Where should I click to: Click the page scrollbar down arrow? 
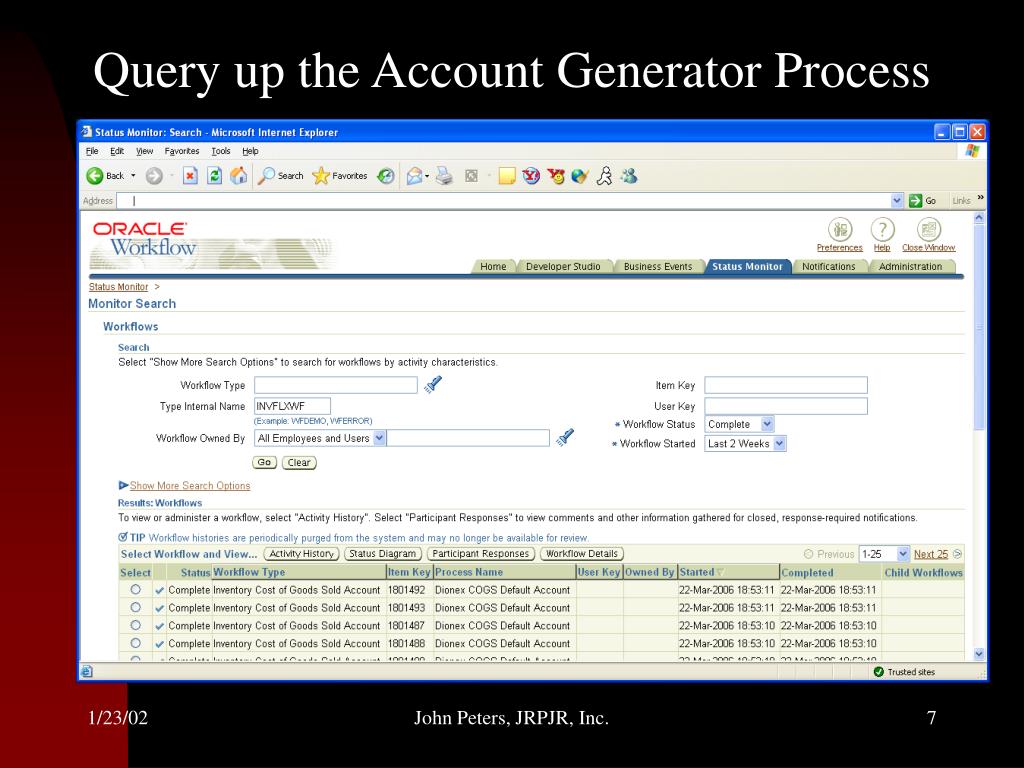pos(979,654)
